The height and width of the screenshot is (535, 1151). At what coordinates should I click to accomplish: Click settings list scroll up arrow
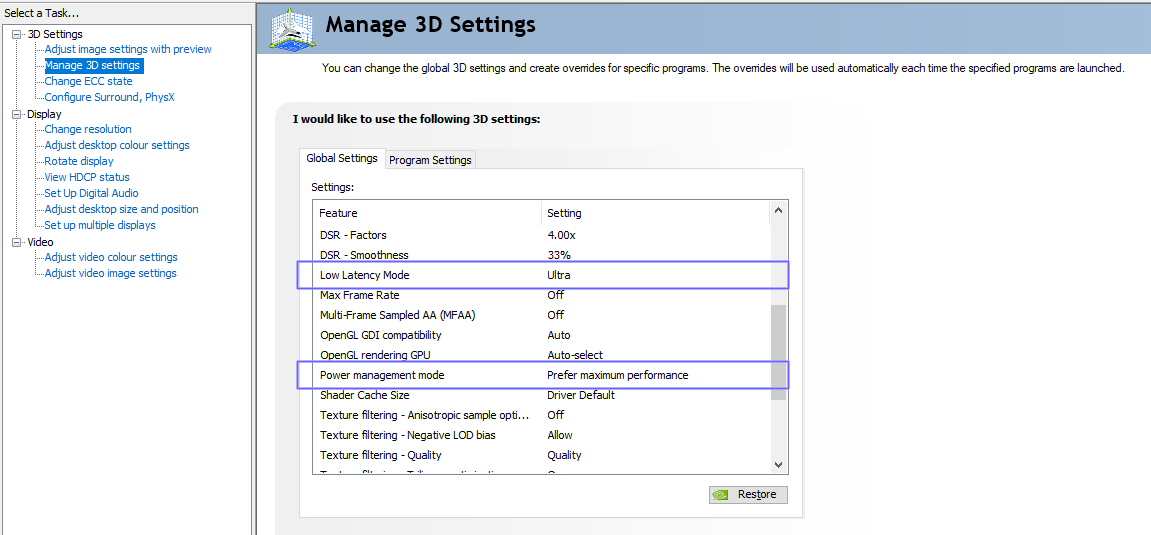pos(778,211)
